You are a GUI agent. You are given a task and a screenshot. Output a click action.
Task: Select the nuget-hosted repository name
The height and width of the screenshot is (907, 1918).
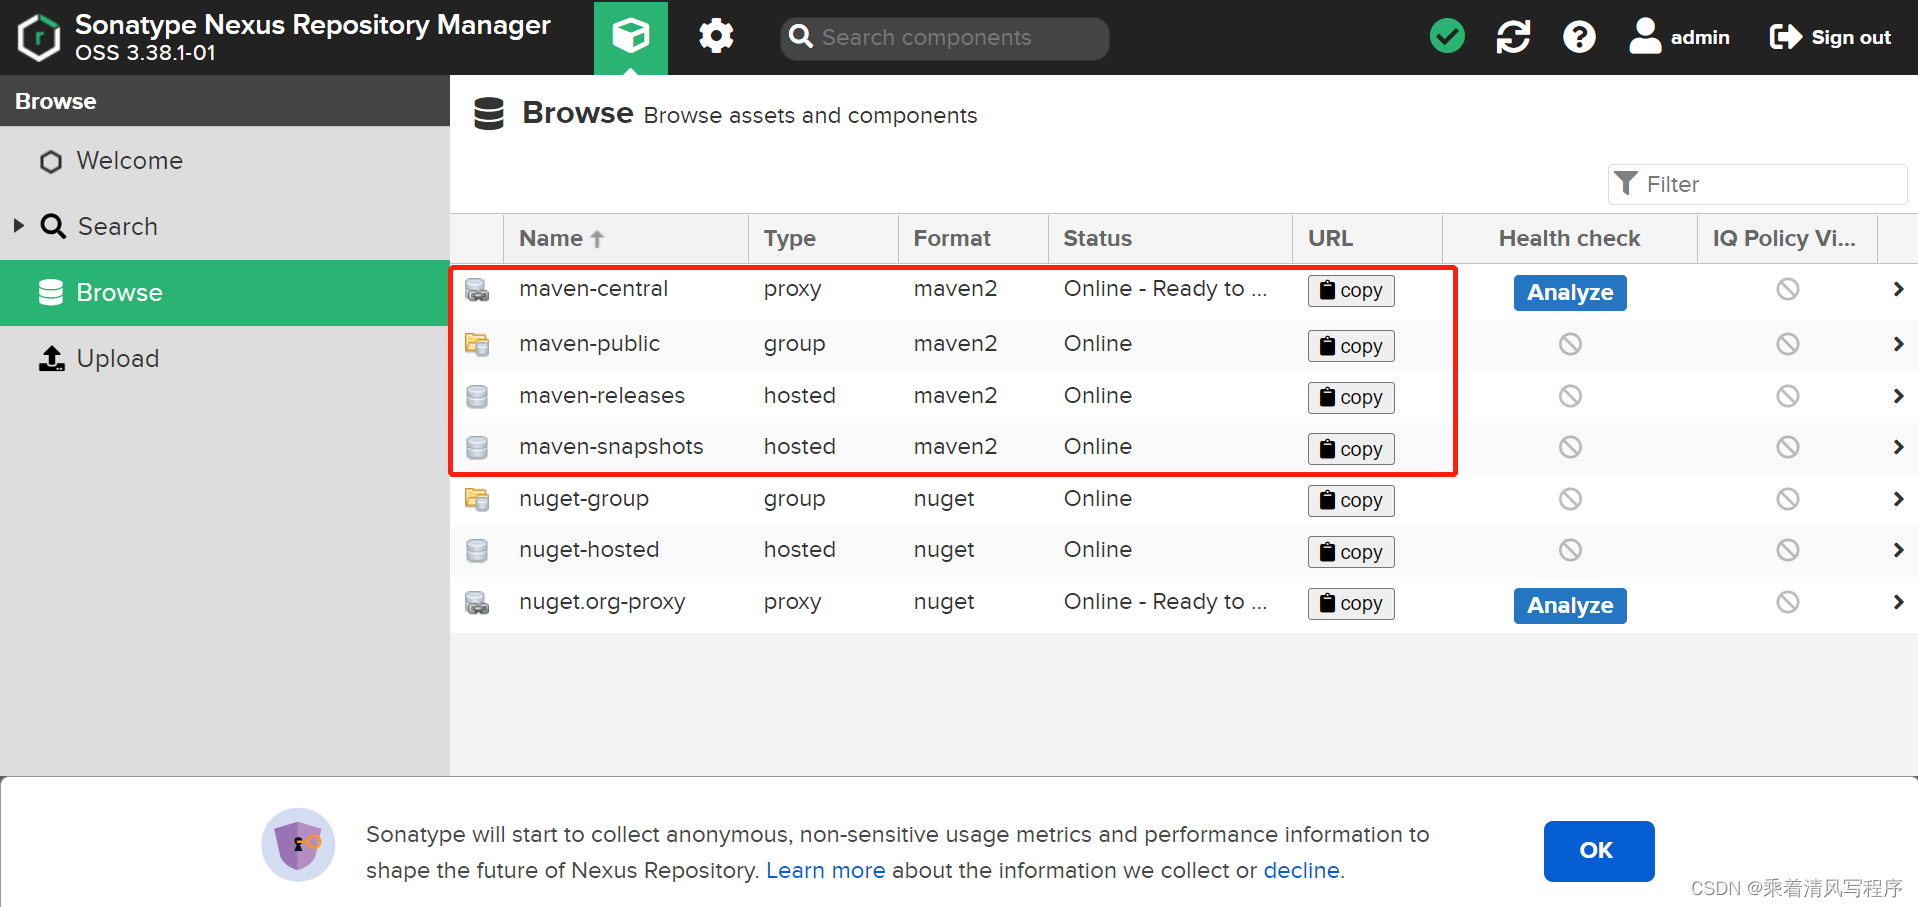[589, 550]
